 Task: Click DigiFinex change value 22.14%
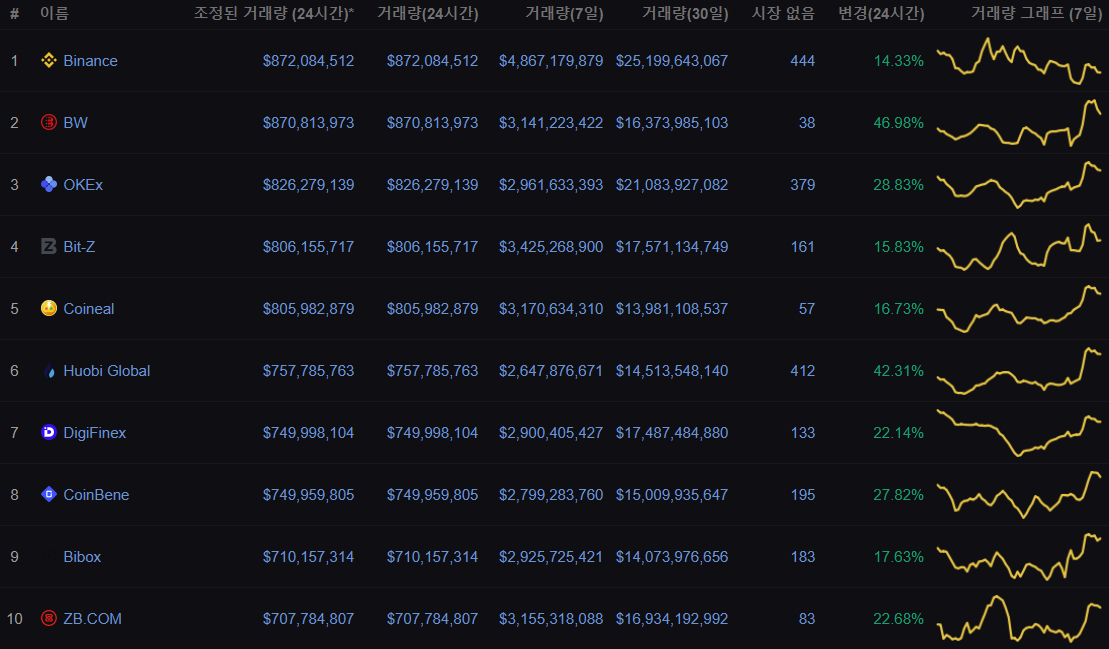point(898,433)
